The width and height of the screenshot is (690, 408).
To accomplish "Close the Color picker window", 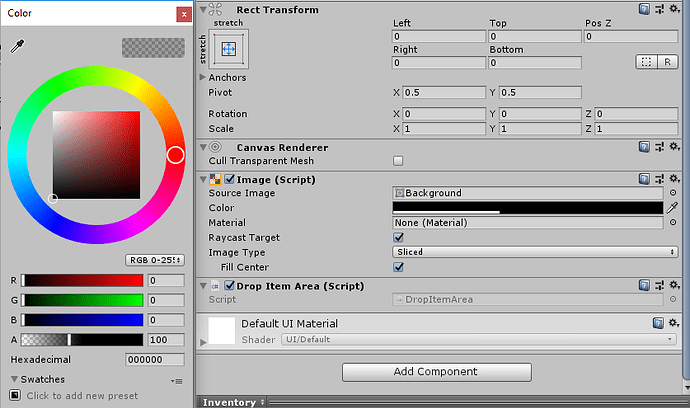I will (184, 15).
